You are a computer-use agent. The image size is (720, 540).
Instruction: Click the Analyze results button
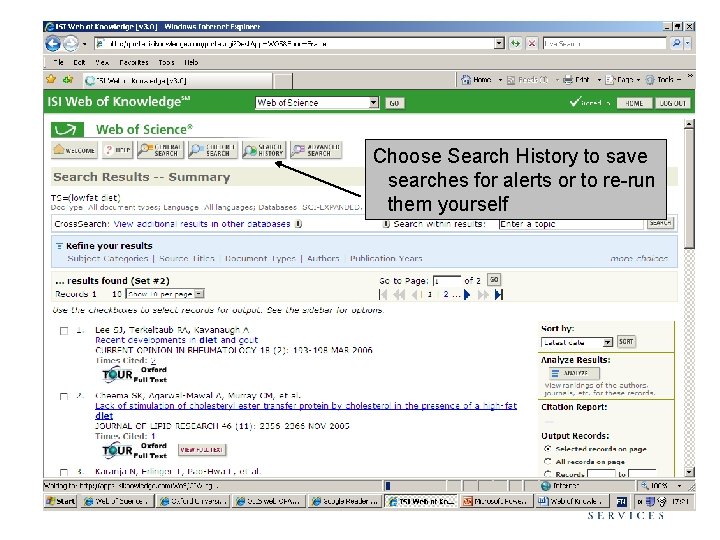574,373
